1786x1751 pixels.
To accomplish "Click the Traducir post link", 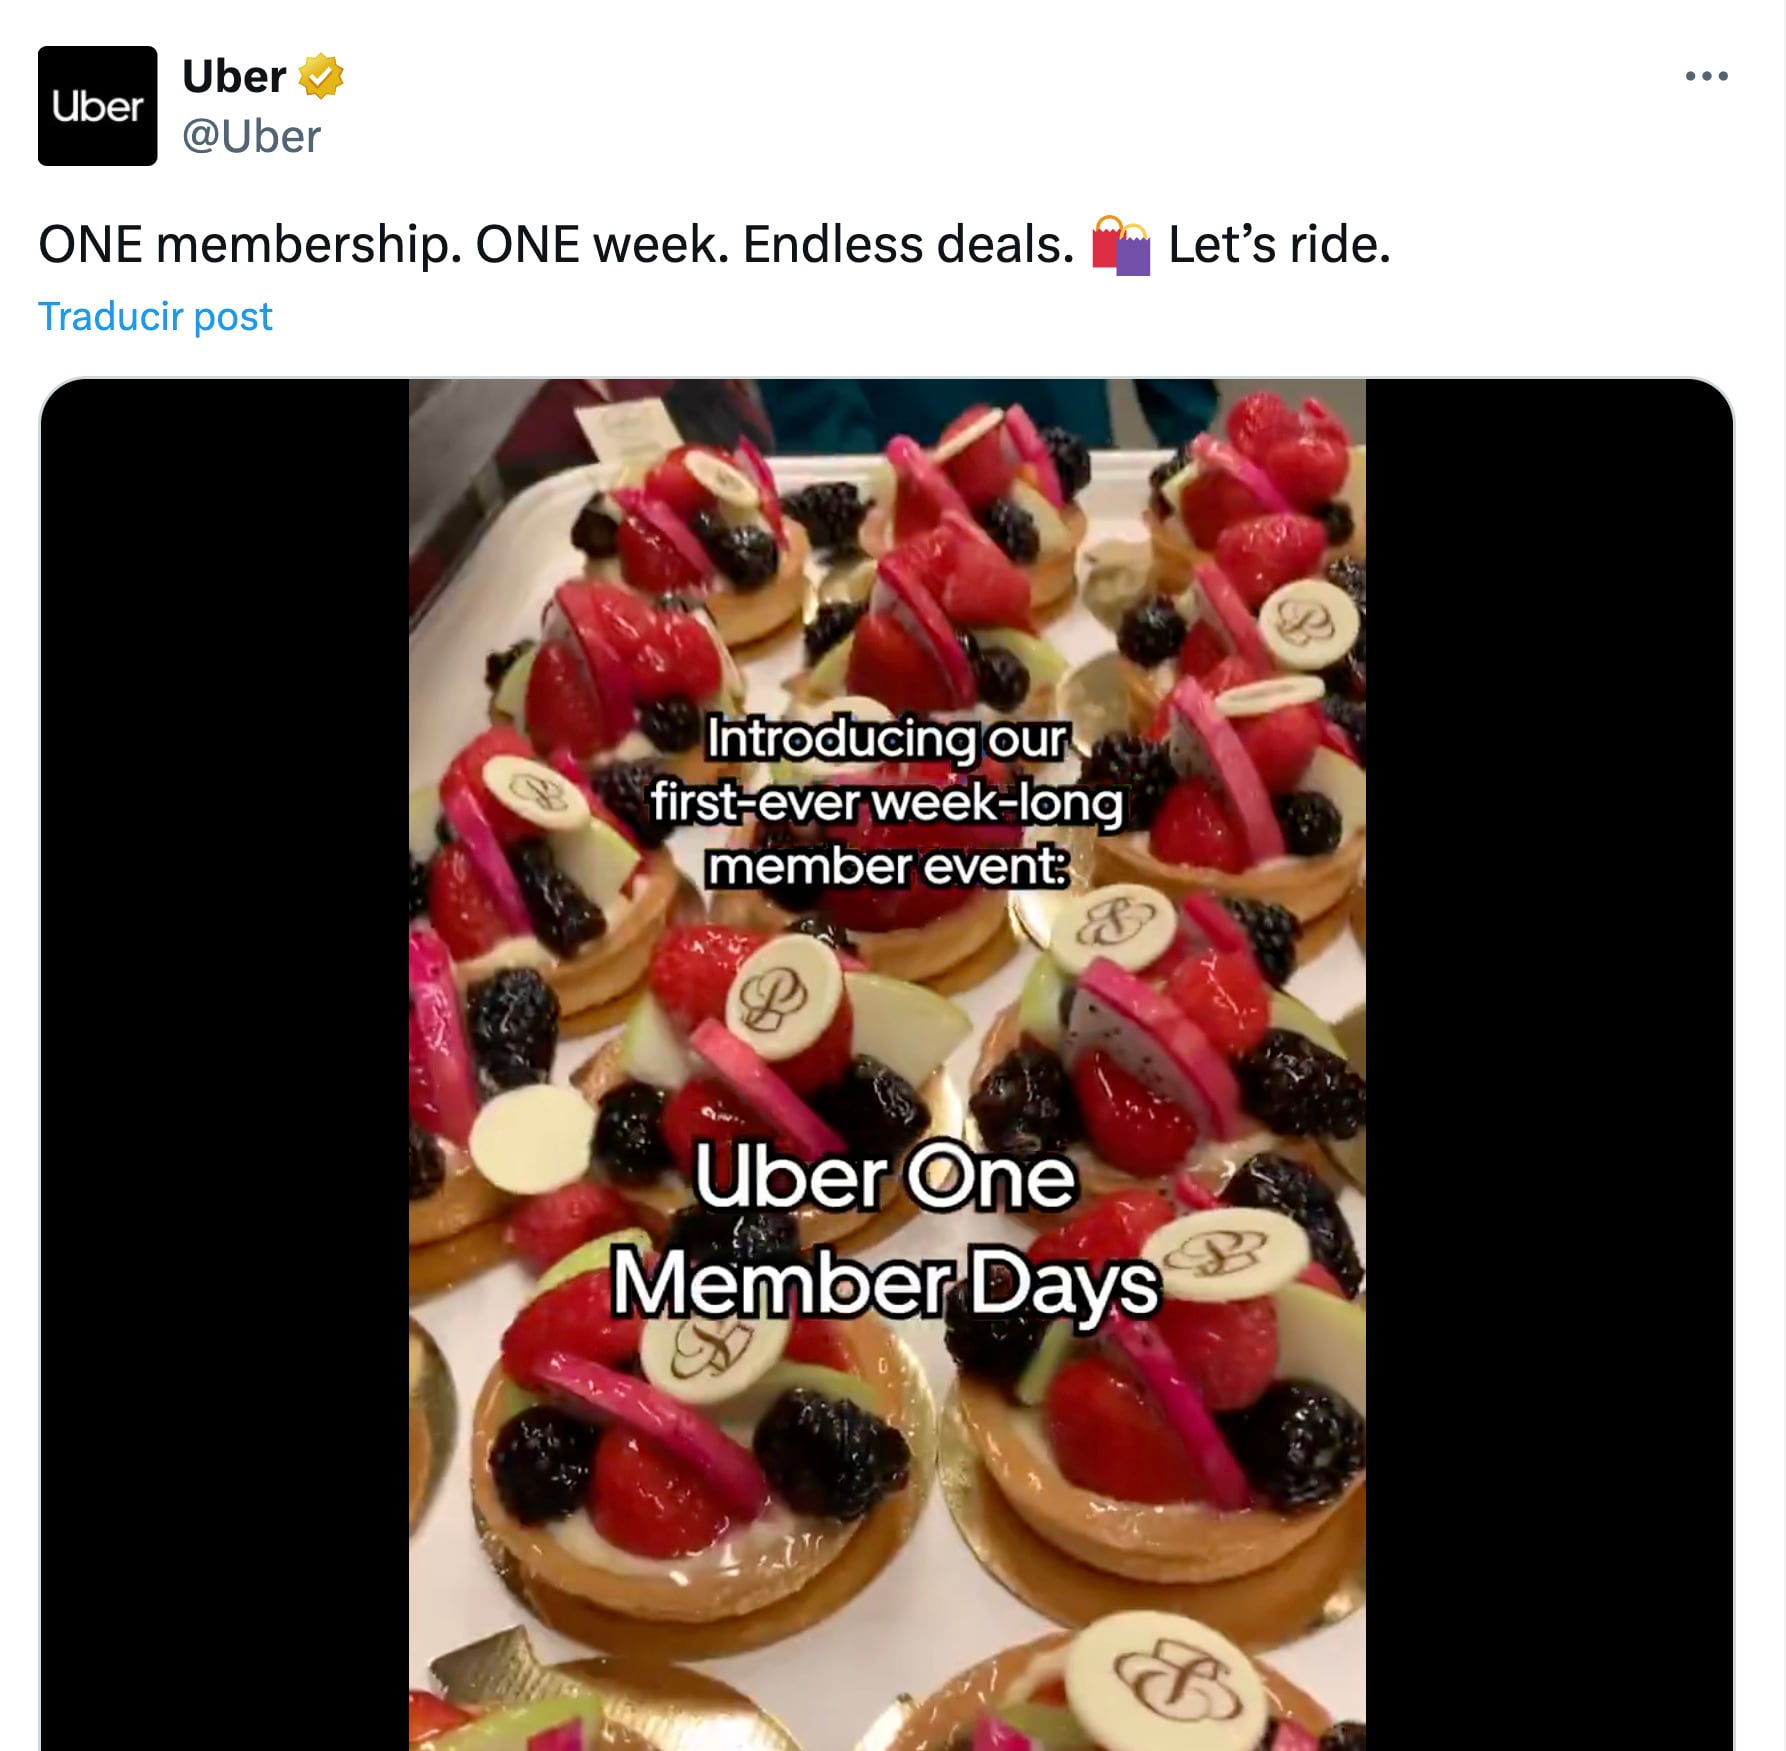I will click(155, 315).
